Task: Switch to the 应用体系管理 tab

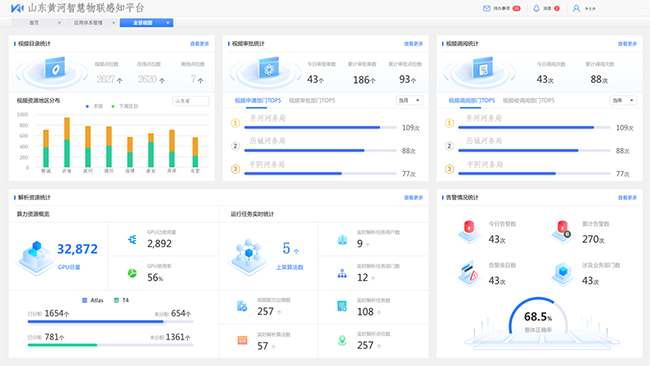Action: (x=88, y=23)
